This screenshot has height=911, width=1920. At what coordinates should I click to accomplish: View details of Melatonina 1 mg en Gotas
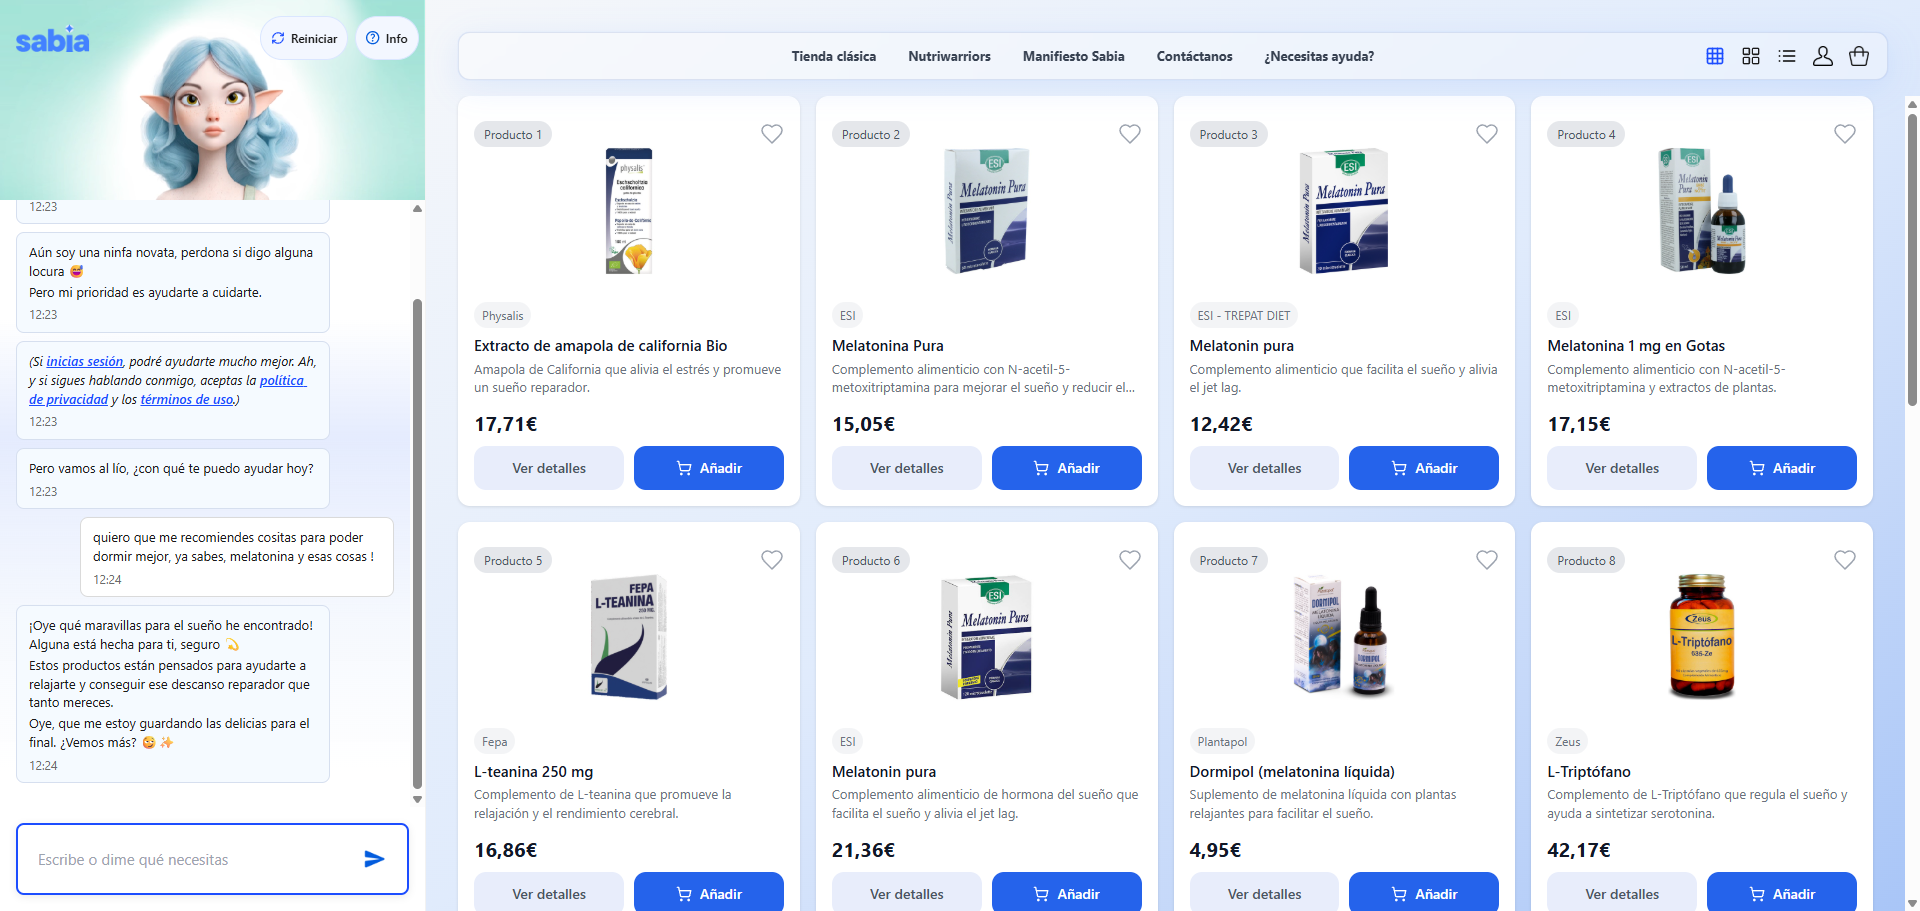pos(1622,468)
